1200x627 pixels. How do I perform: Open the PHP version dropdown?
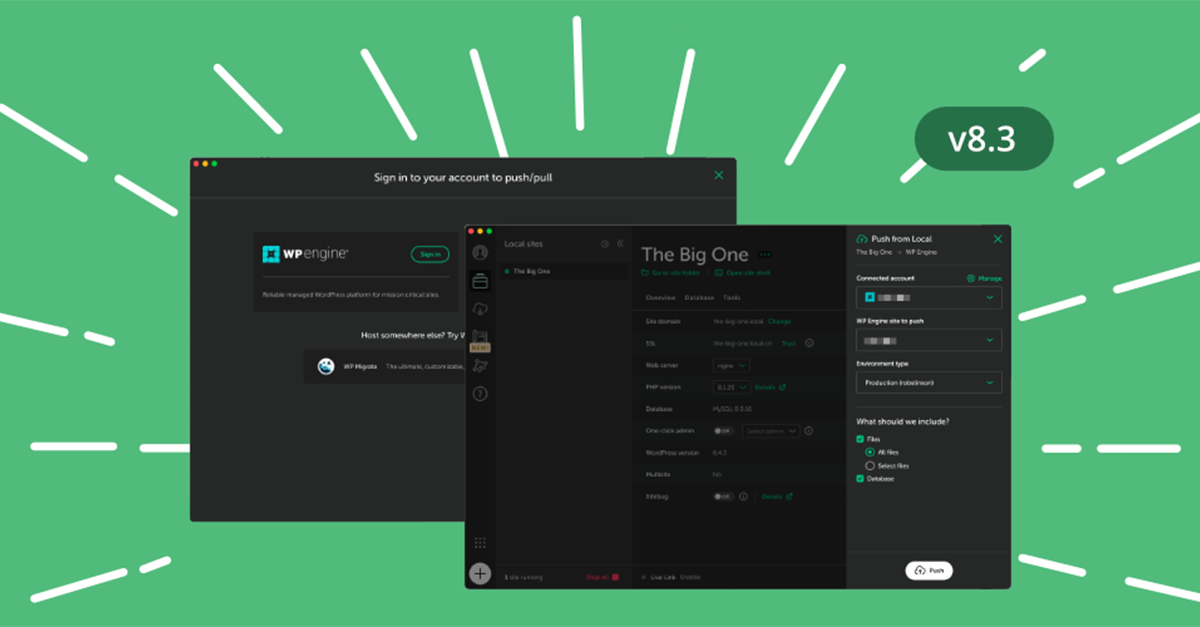click(731, 387)
